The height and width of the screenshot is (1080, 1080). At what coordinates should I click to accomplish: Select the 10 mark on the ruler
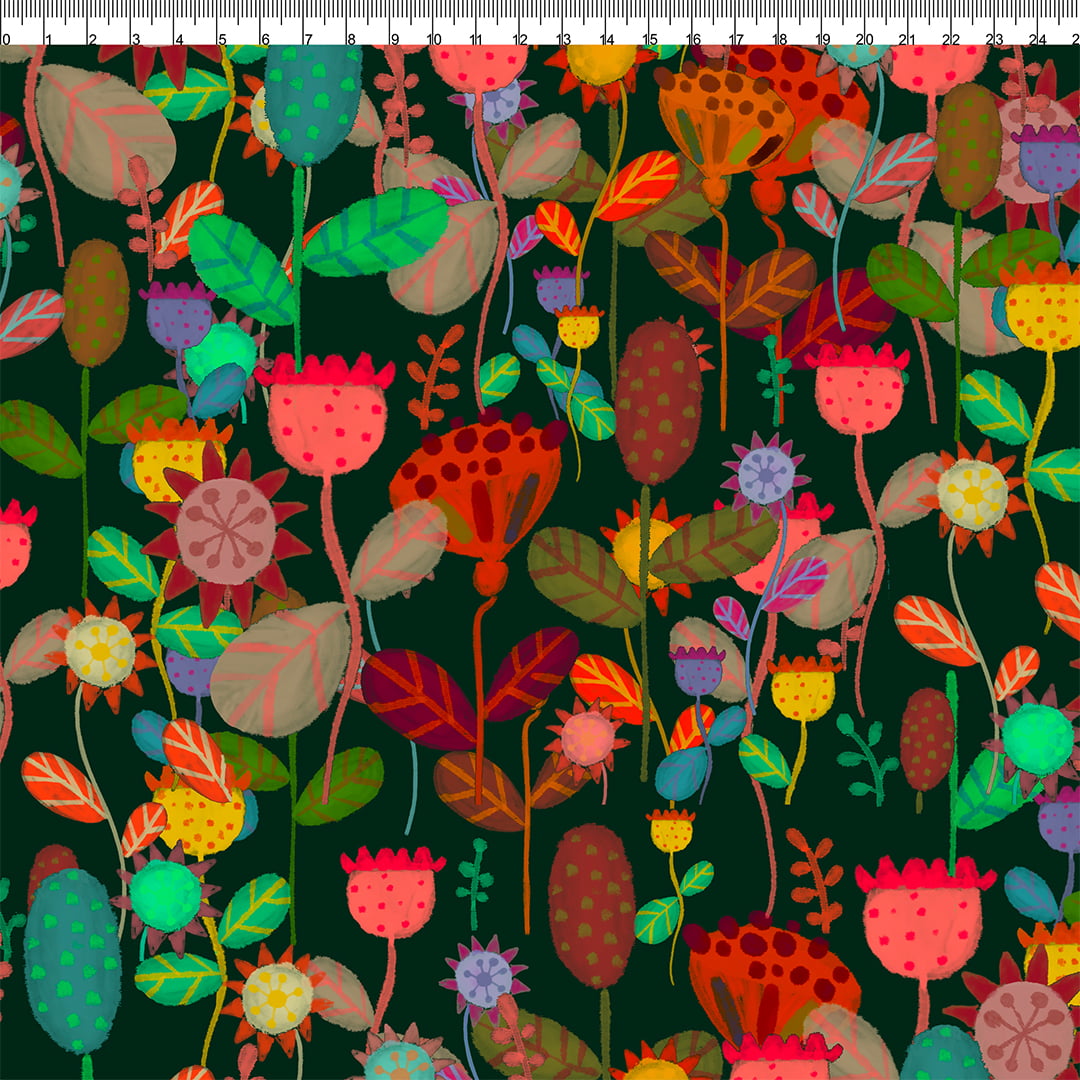pos(434,39)
